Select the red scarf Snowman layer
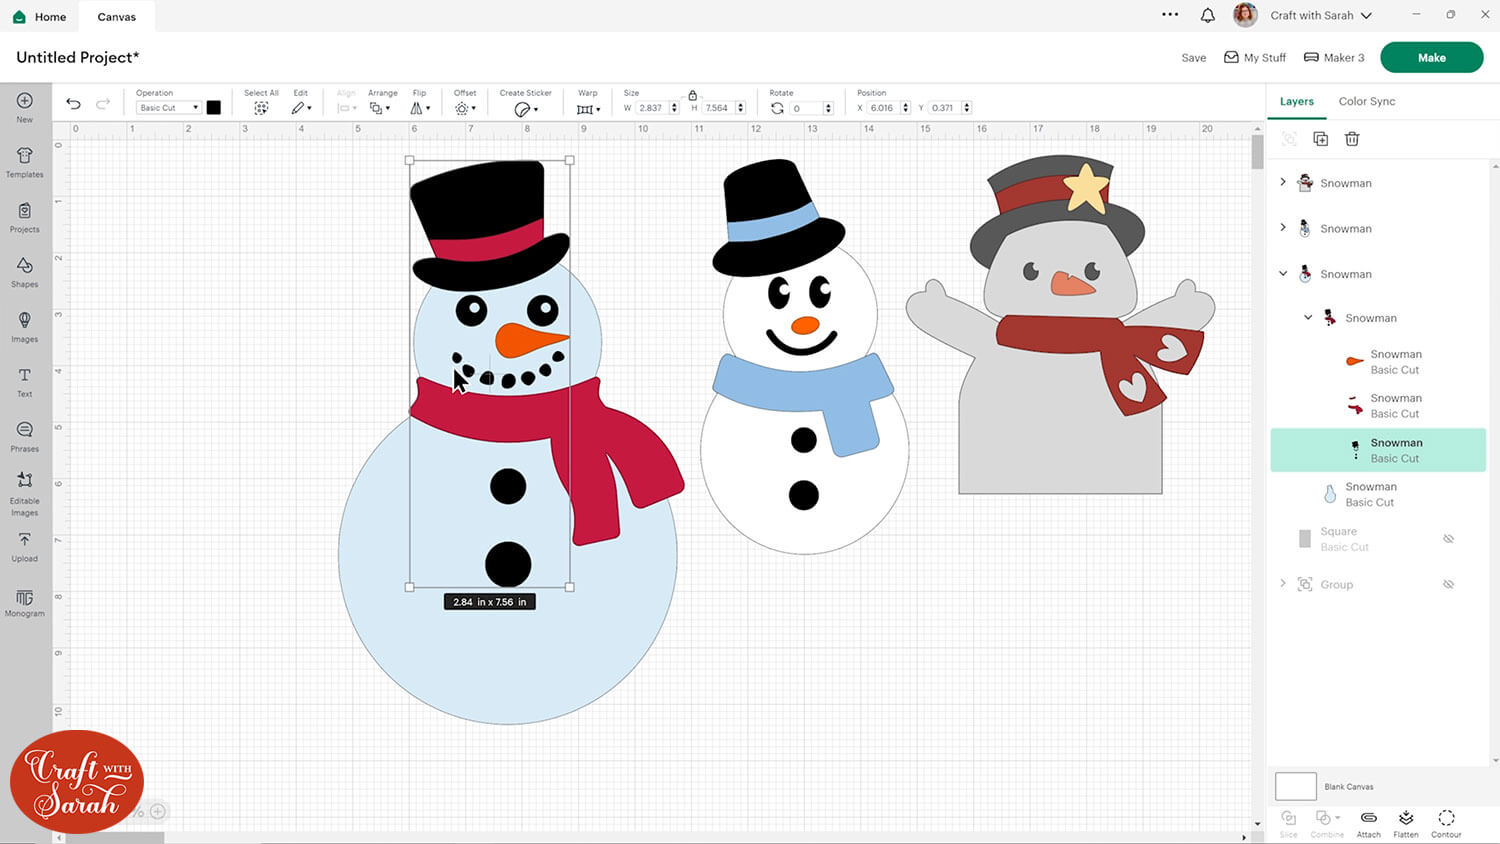The image size is (1500, 844). [1378, 406]
